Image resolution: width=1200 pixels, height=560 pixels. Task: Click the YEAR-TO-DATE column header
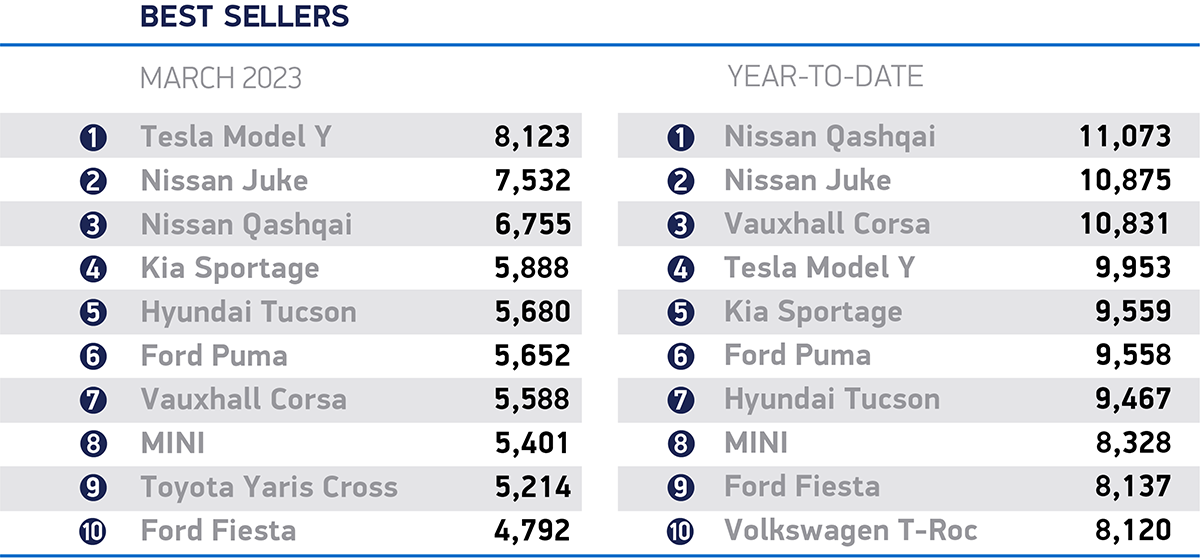tap(825, 77)
